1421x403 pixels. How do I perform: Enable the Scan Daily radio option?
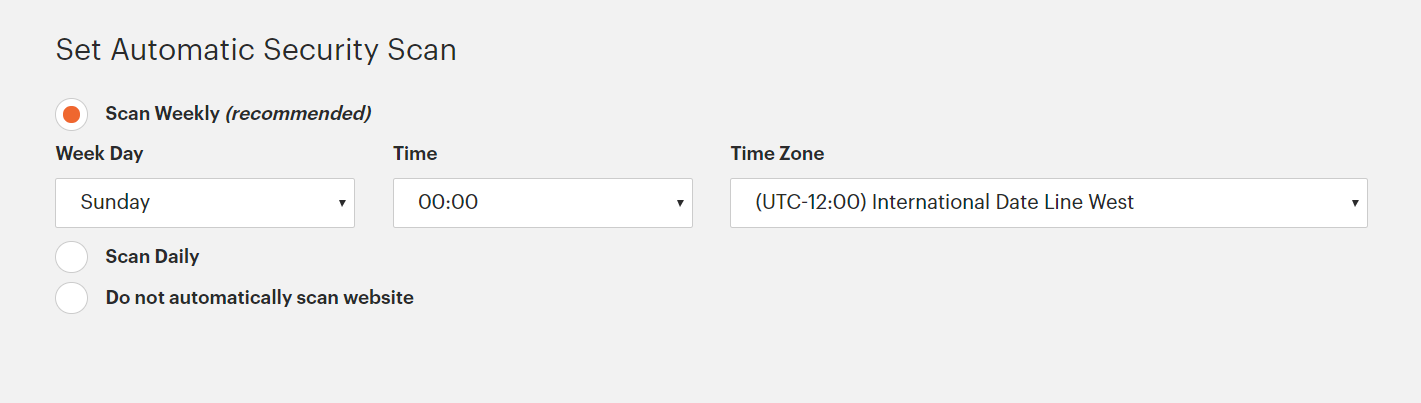point(72,257)
